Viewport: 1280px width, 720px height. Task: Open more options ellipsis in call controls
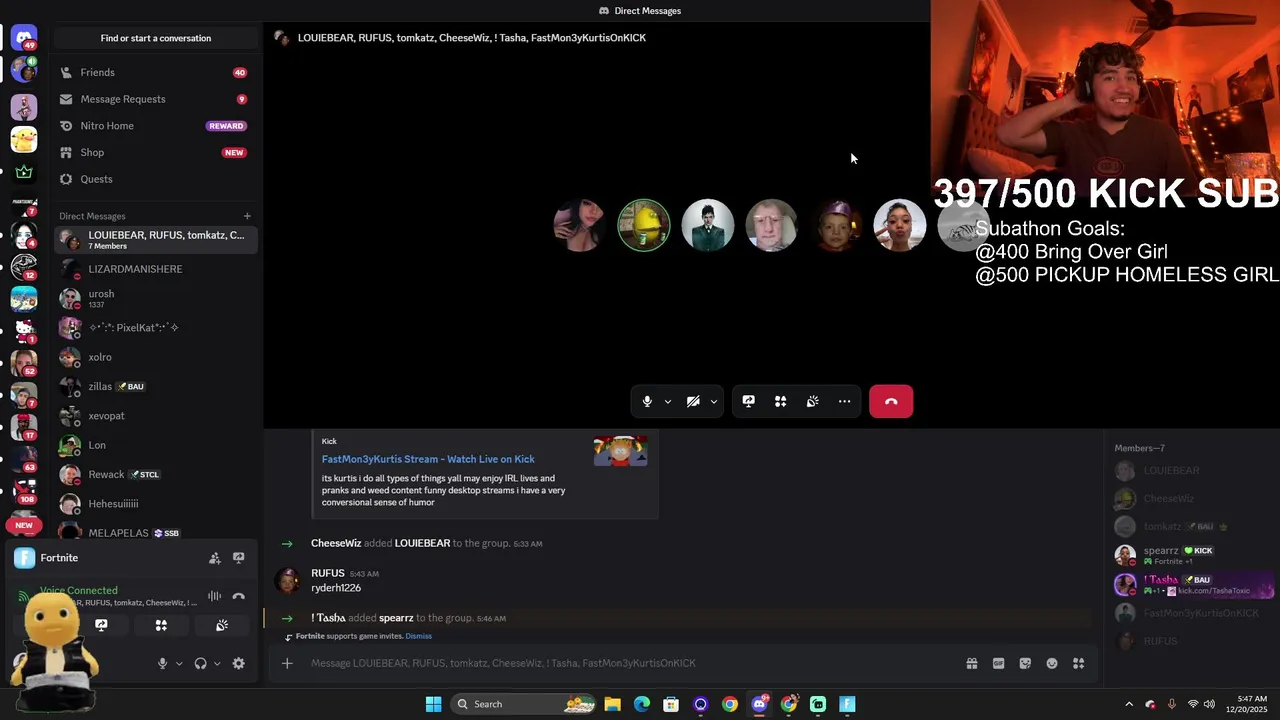click(845, 401)
